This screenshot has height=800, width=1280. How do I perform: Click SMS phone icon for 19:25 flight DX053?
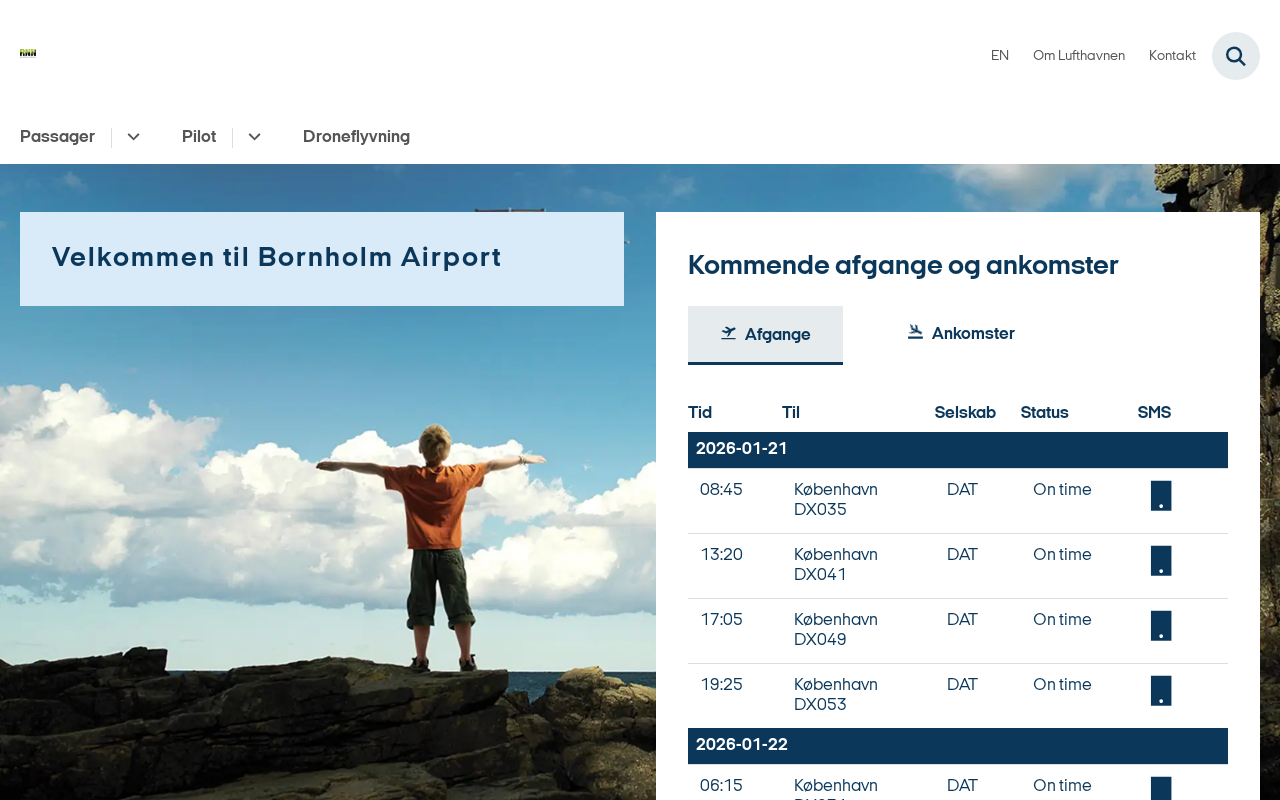pyautogui.click(x=1161, y=691)
